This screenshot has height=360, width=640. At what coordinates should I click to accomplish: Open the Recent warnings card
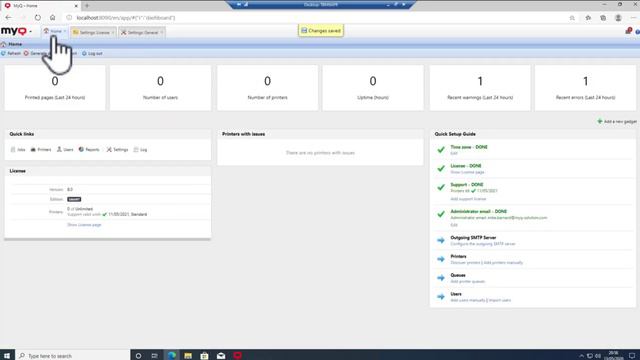click(x=480, y=87)
